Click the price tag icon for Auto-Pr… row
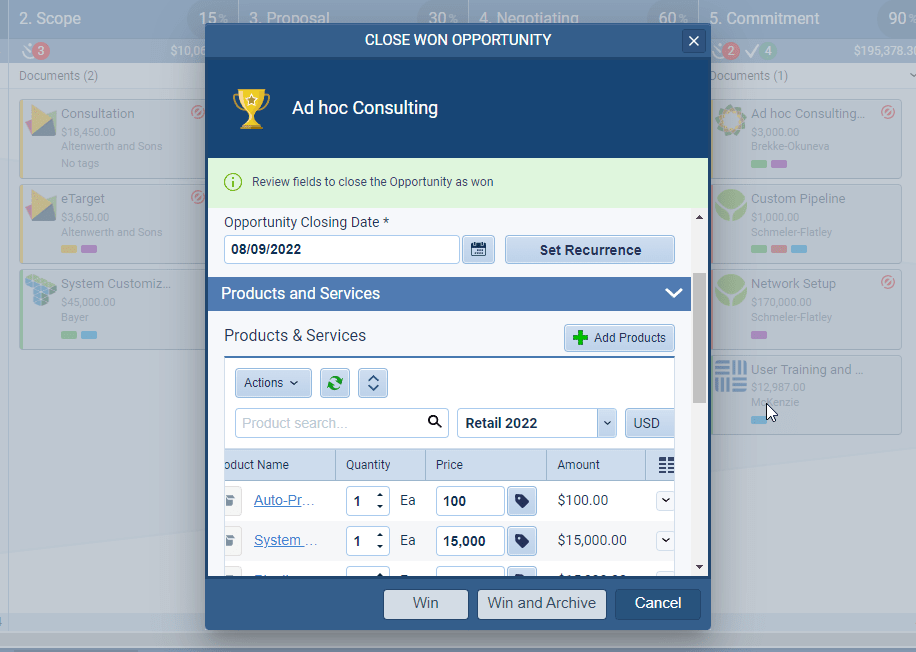916x652 pixels. click(x=521, y=501)
